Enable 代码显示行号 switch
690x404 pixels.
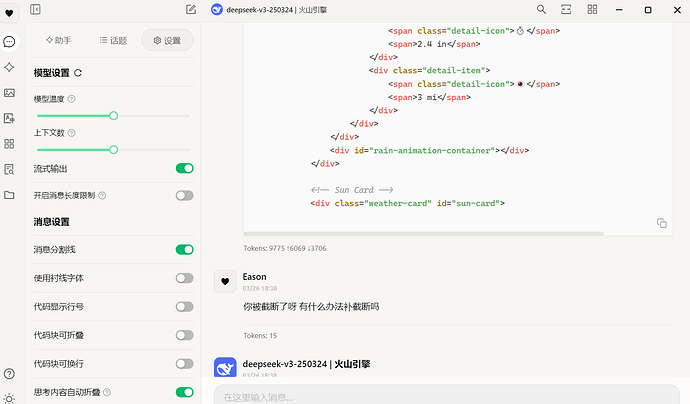[184, 307]
